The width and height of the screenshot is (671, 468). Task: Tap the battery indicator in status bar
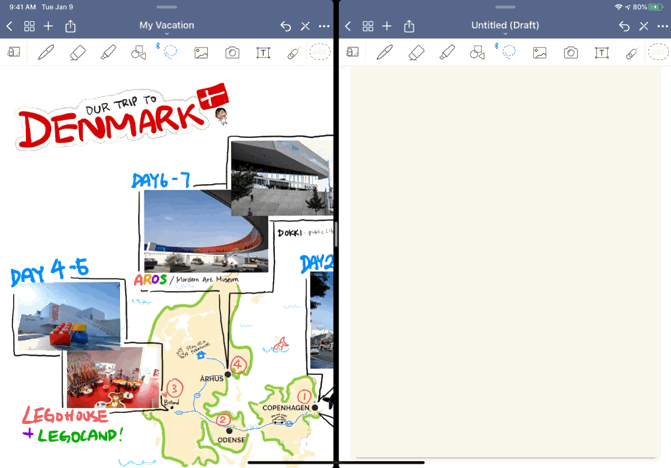pos(655,7)
